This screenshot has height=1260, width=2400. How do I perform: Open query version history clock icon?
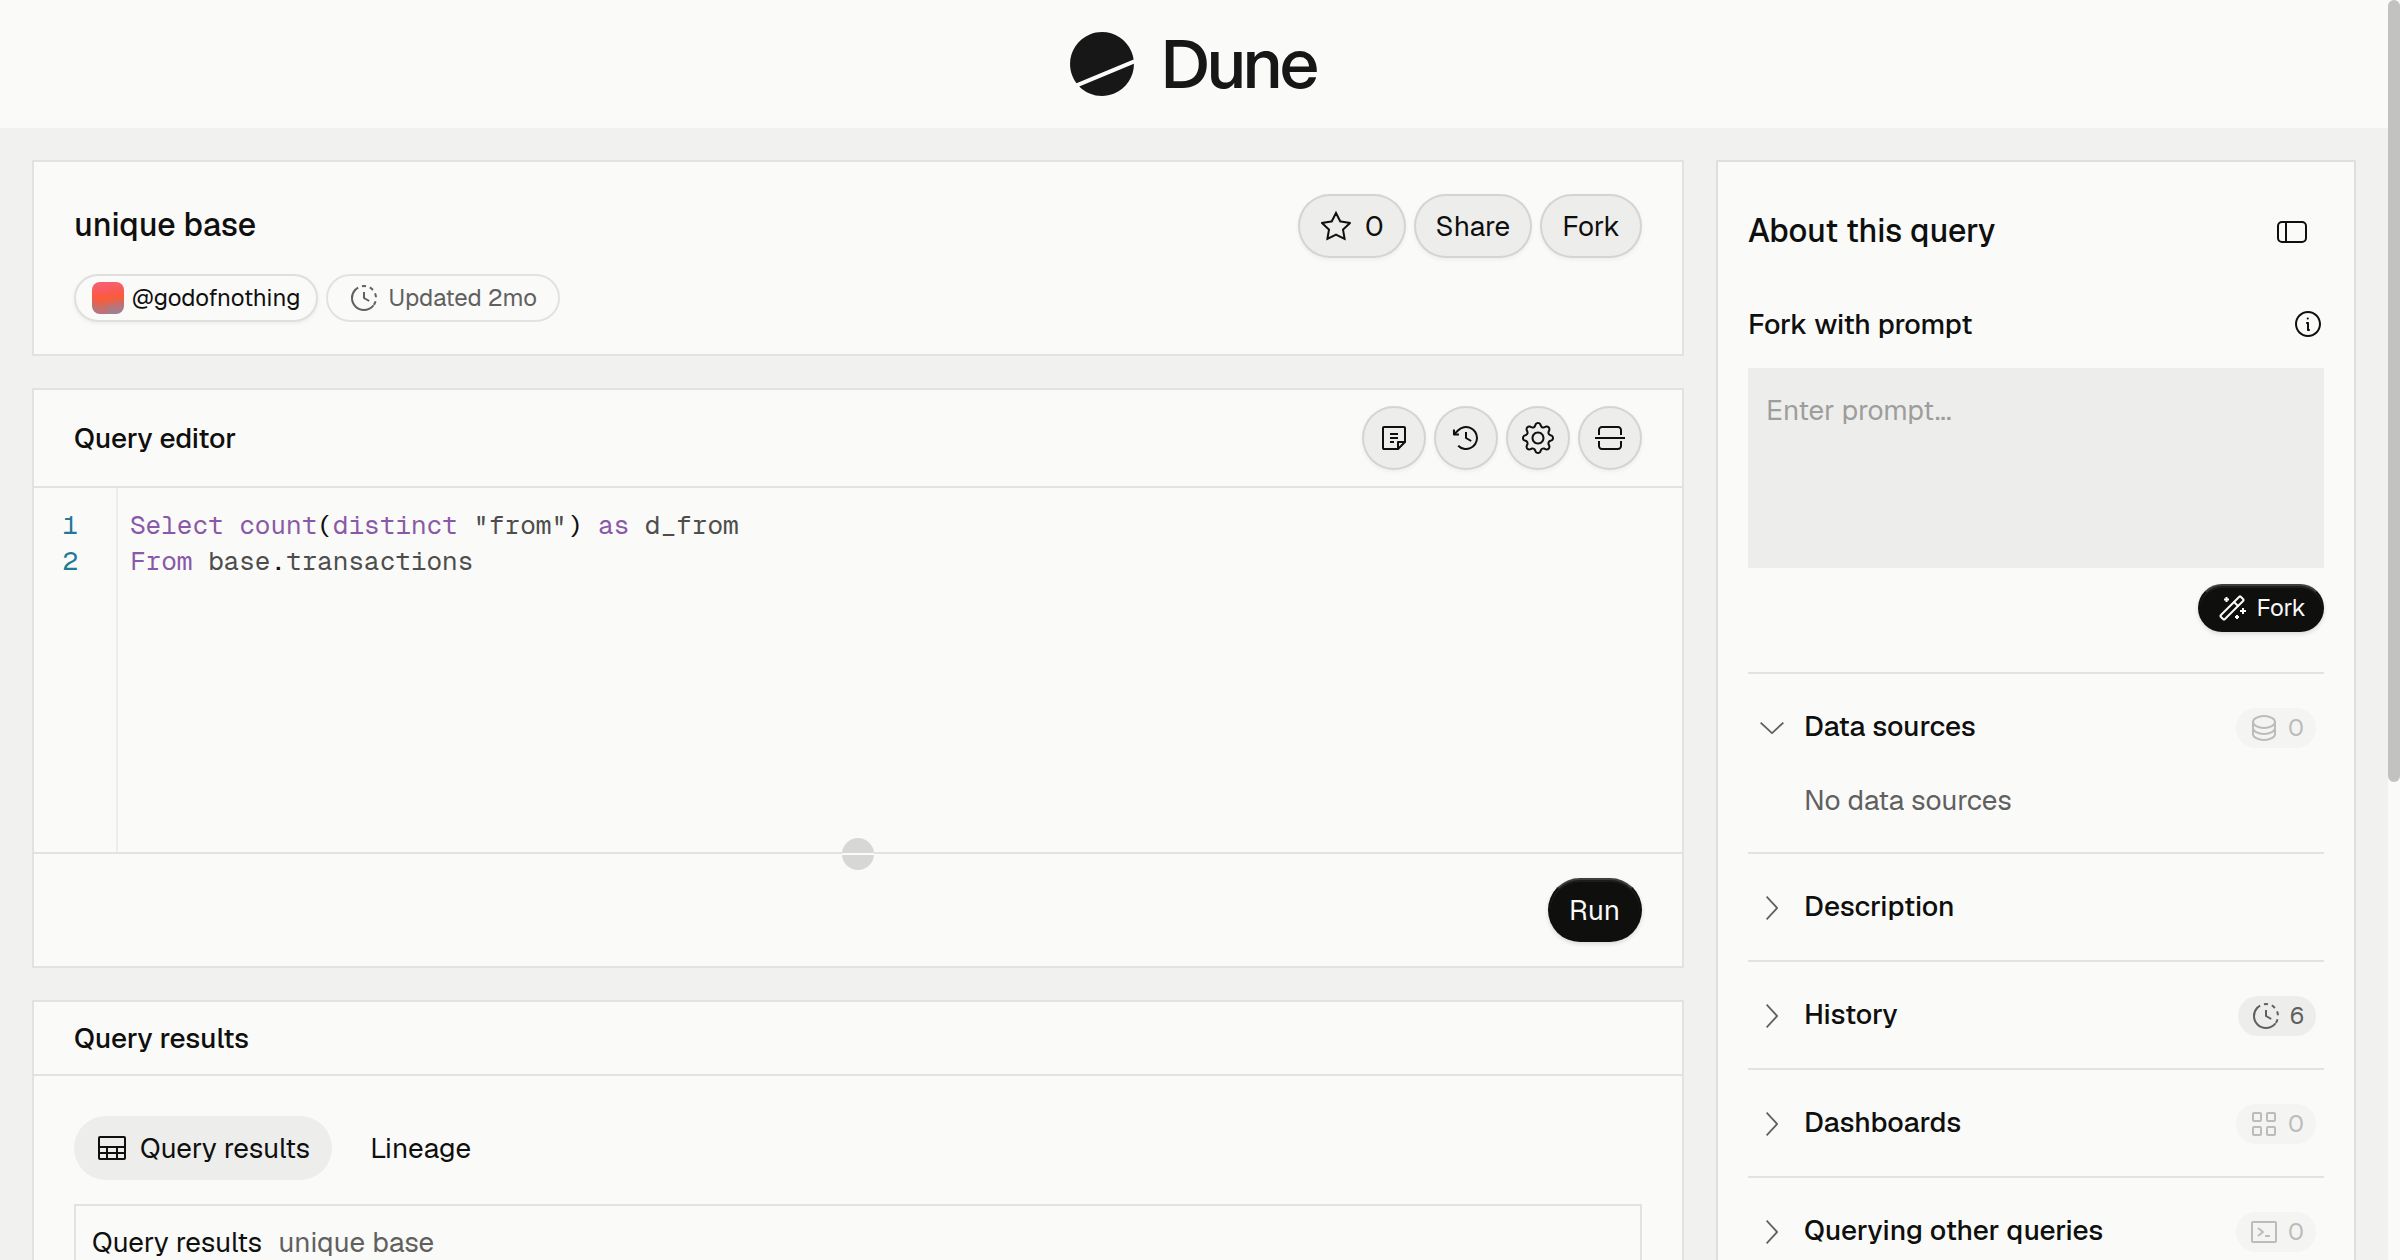click(x=1466, y=438)
